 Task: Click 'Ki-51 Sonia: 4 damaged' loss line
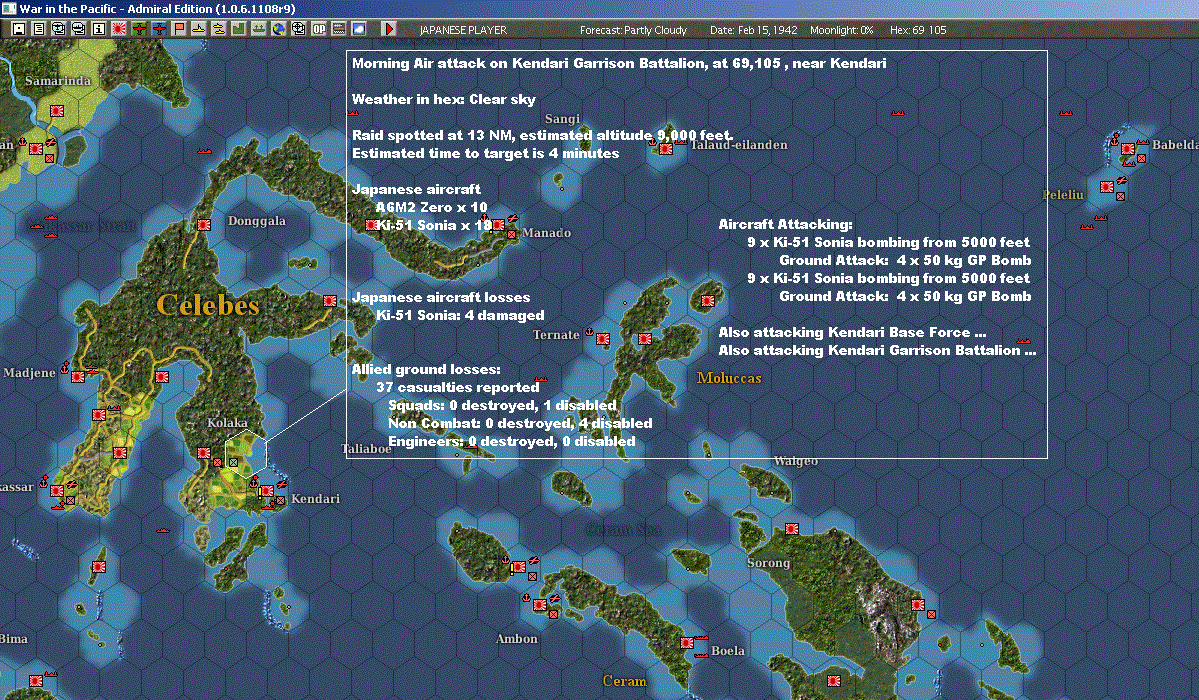tap(460, 315)
